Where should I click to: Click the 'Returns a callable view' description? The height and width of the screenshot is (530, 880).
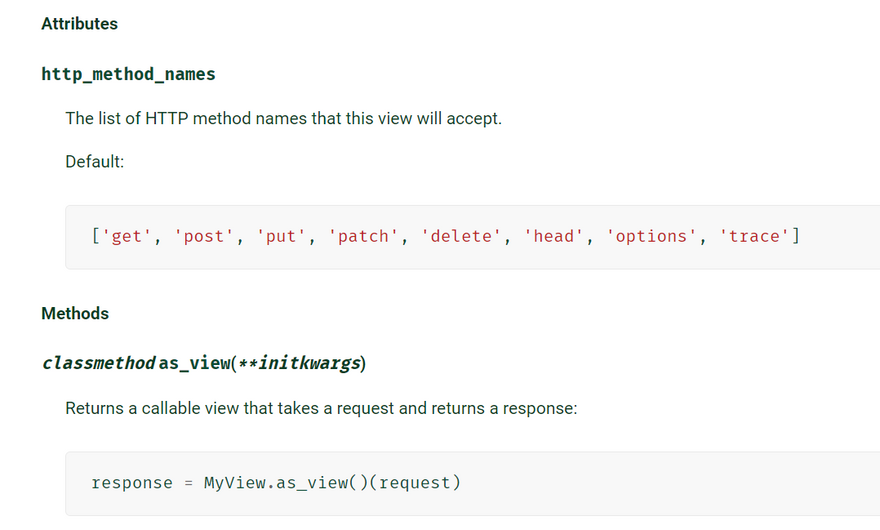(320, 409)
